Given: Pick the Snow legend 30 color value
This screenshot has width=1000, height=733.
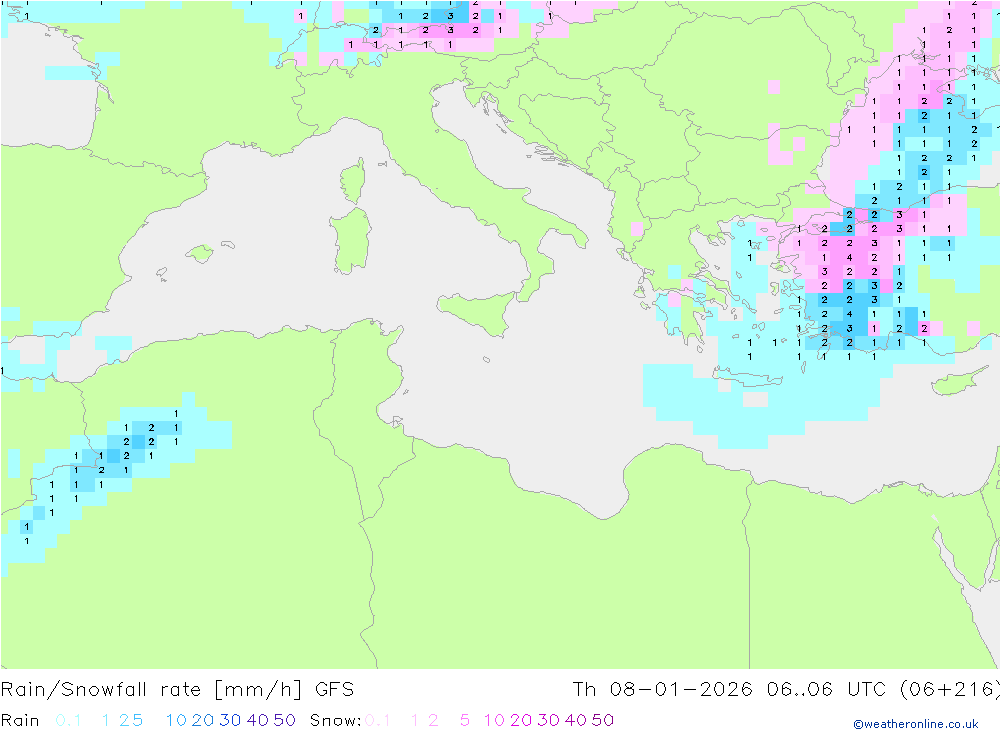Looking at the screenshot, I should coord(548,720).
